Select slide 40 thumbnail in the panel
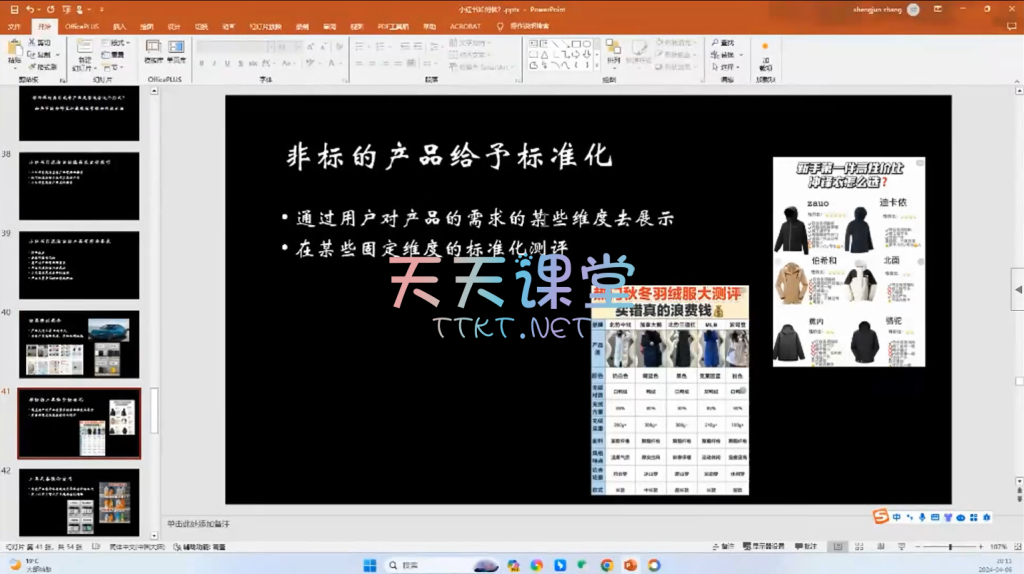Viewport: 1024px width, 574px height. click(79, 344)
